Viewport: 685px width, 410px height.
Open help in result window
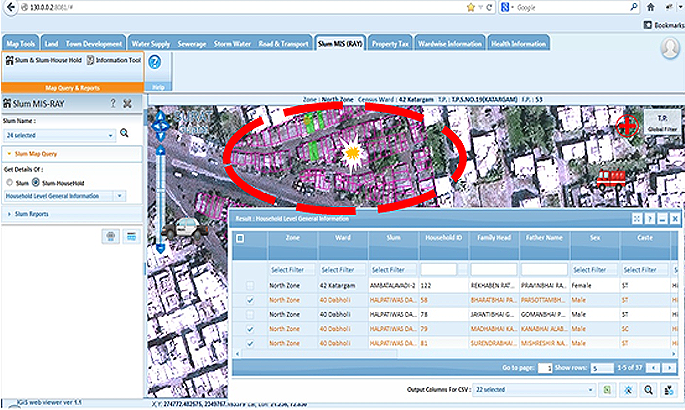pos(650,218)
